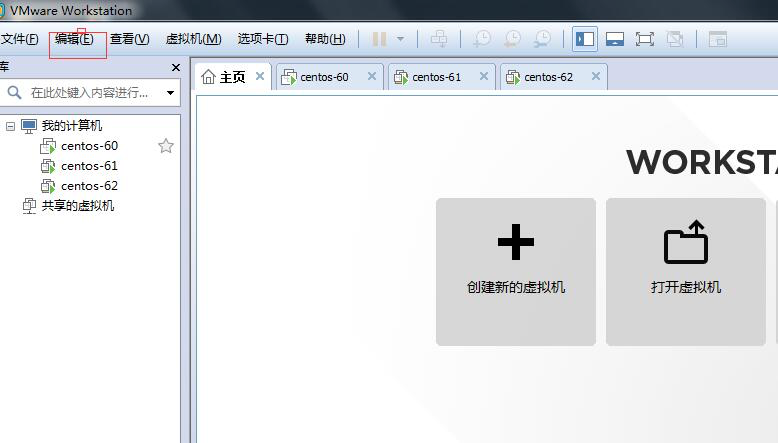
Task: Open the 帮助(H) menu
Action: pos(325,39)
